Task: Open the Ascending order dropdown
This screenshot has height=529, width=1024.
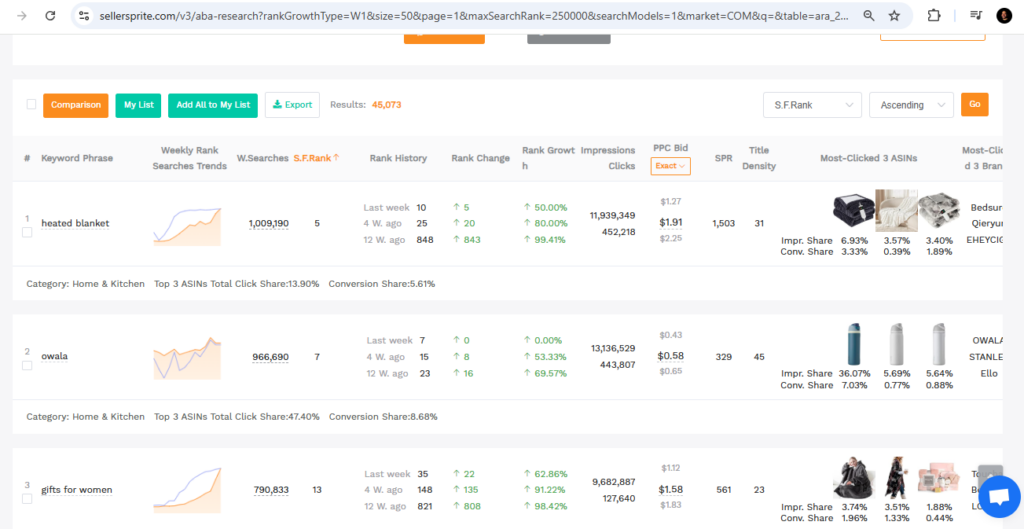Action: 911,105
